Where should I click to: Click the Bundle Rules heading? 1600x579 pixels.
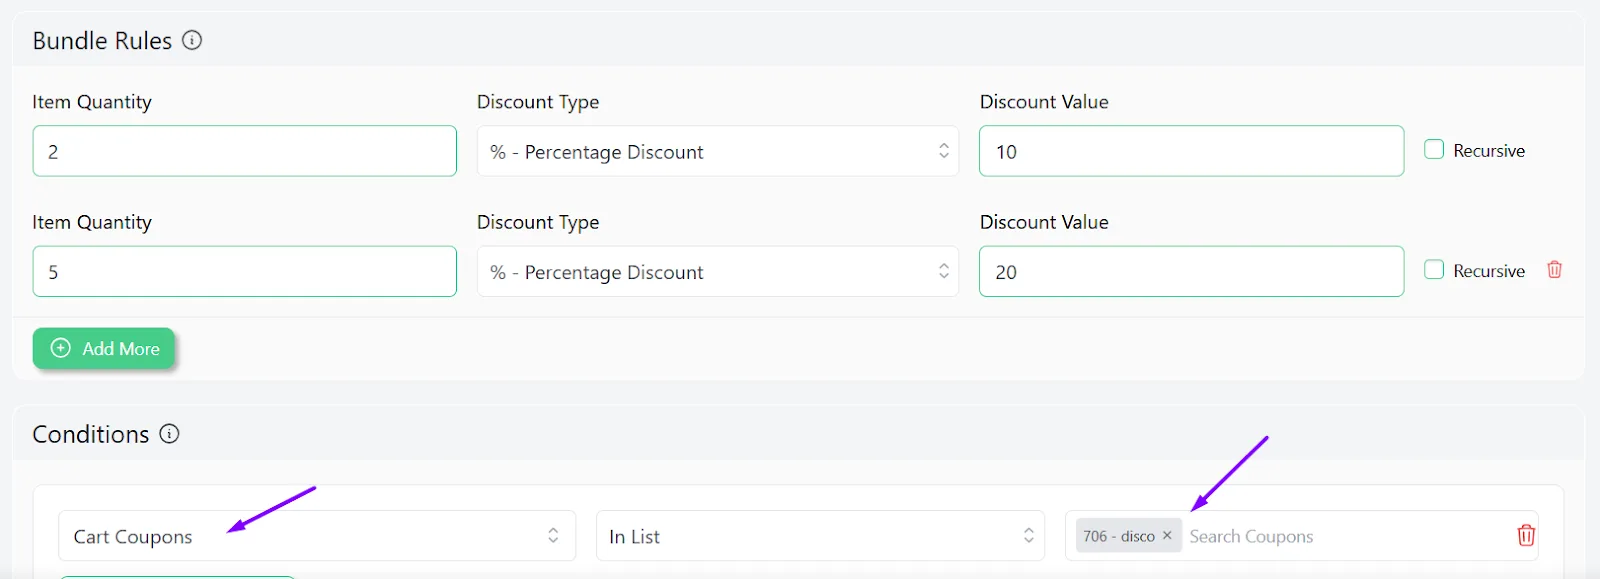coord(102,41)
